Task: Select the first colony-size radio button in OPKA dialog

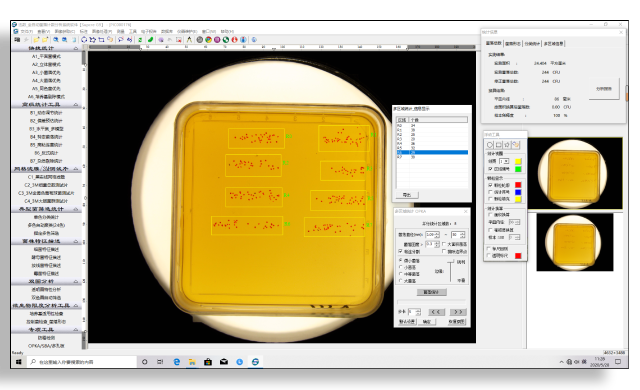Action: (400, 260)
